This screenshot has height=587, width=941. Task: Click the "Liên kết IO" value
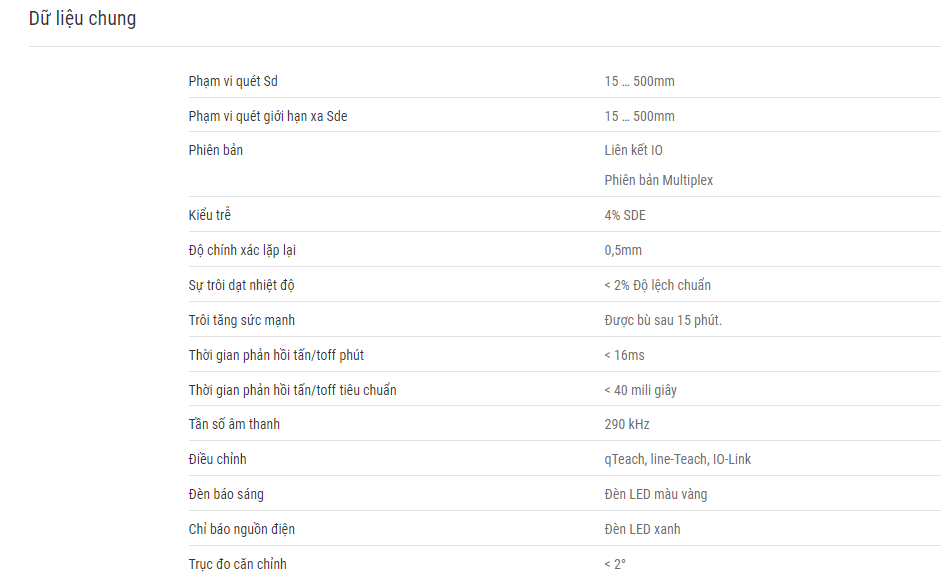click(633, 150)
